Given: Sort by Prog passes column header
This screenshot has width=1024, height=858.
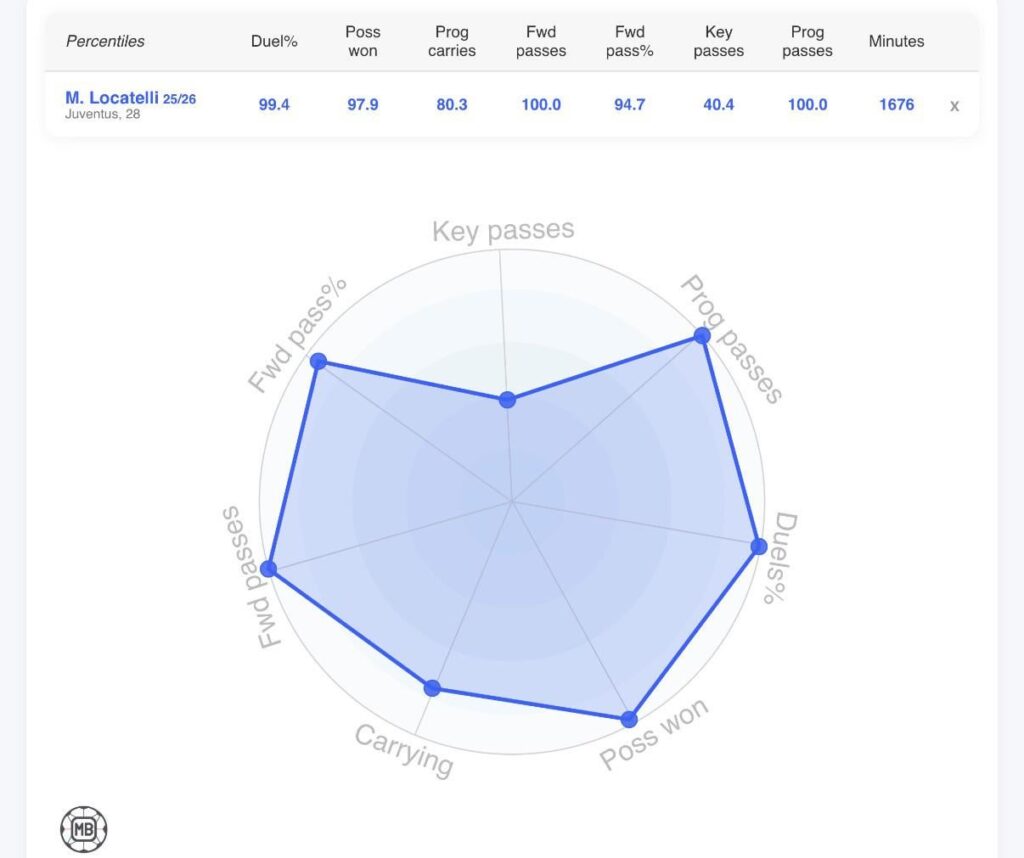Looking at the screenshot, I should 807,41.
